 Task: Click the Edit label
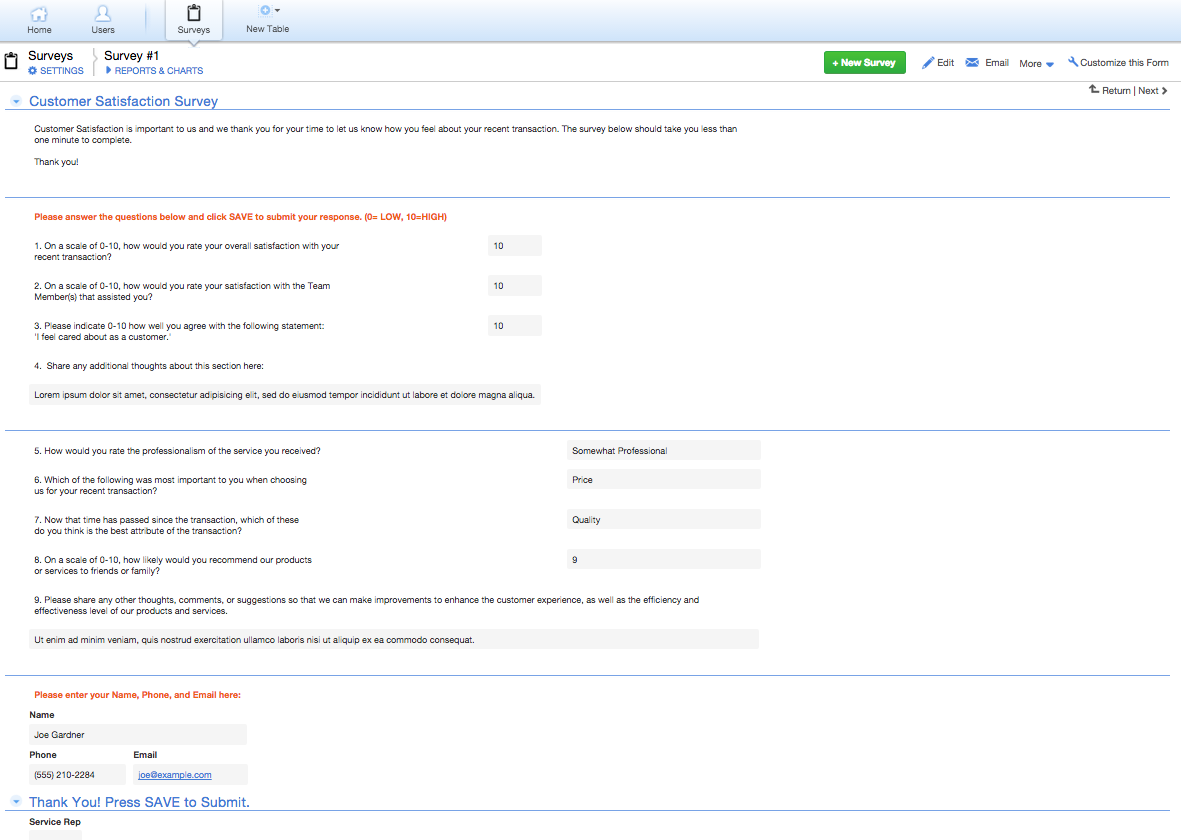pos(945,63)
